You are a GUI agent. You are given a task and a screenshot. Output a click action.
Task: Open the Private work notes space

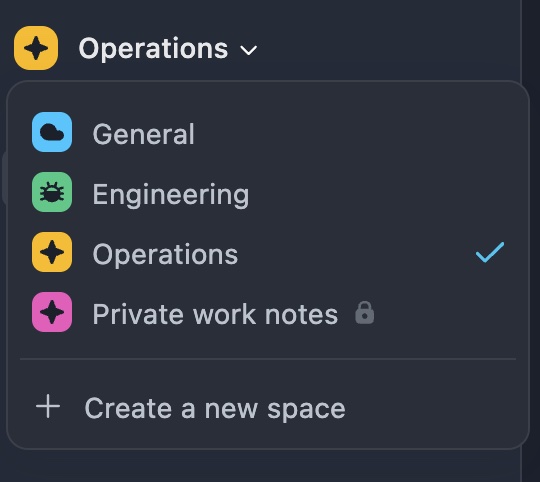click(268, 312)
